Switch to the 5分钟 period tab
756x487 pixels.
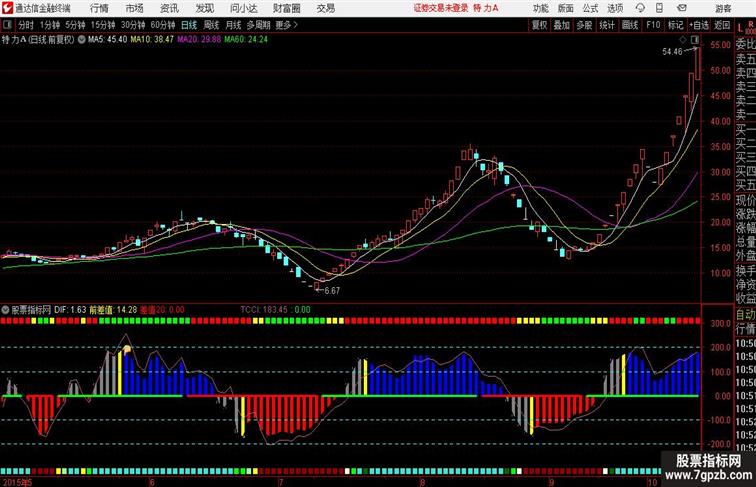(x=75, y=25)
